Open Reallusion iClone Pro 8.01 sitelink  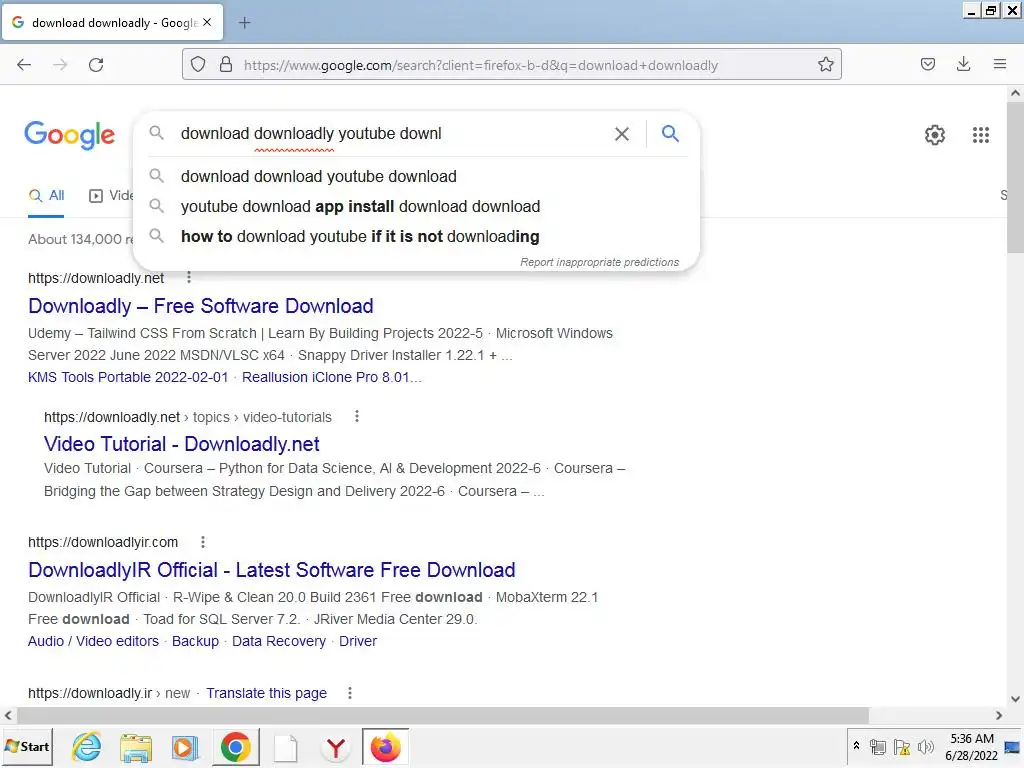point(332,377)
